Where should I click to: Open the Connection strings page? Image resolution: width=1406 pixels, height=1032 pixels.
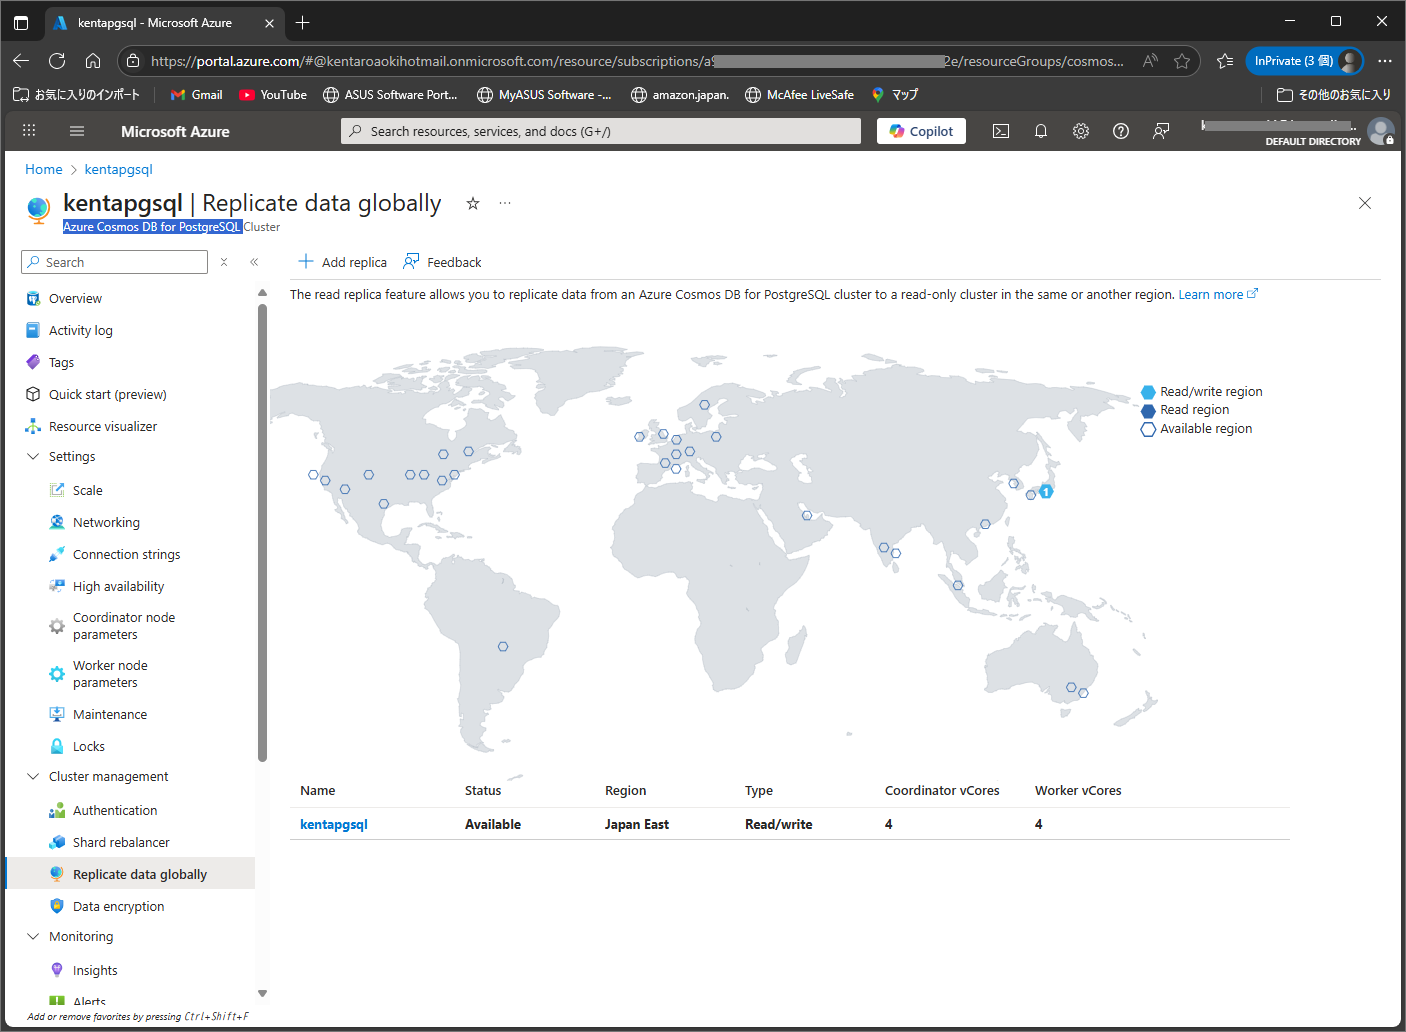pos(126,553)
